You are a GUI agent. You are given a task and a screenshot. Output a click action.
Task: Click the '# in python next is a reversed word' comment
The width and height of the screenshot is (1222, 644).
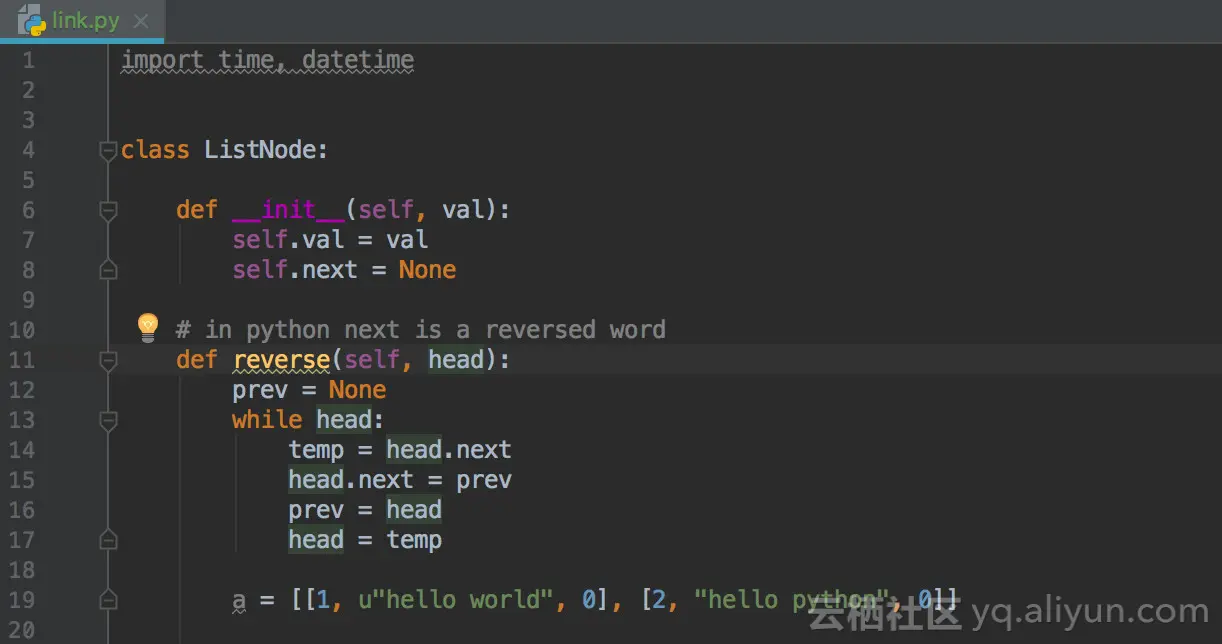[421, 330]
